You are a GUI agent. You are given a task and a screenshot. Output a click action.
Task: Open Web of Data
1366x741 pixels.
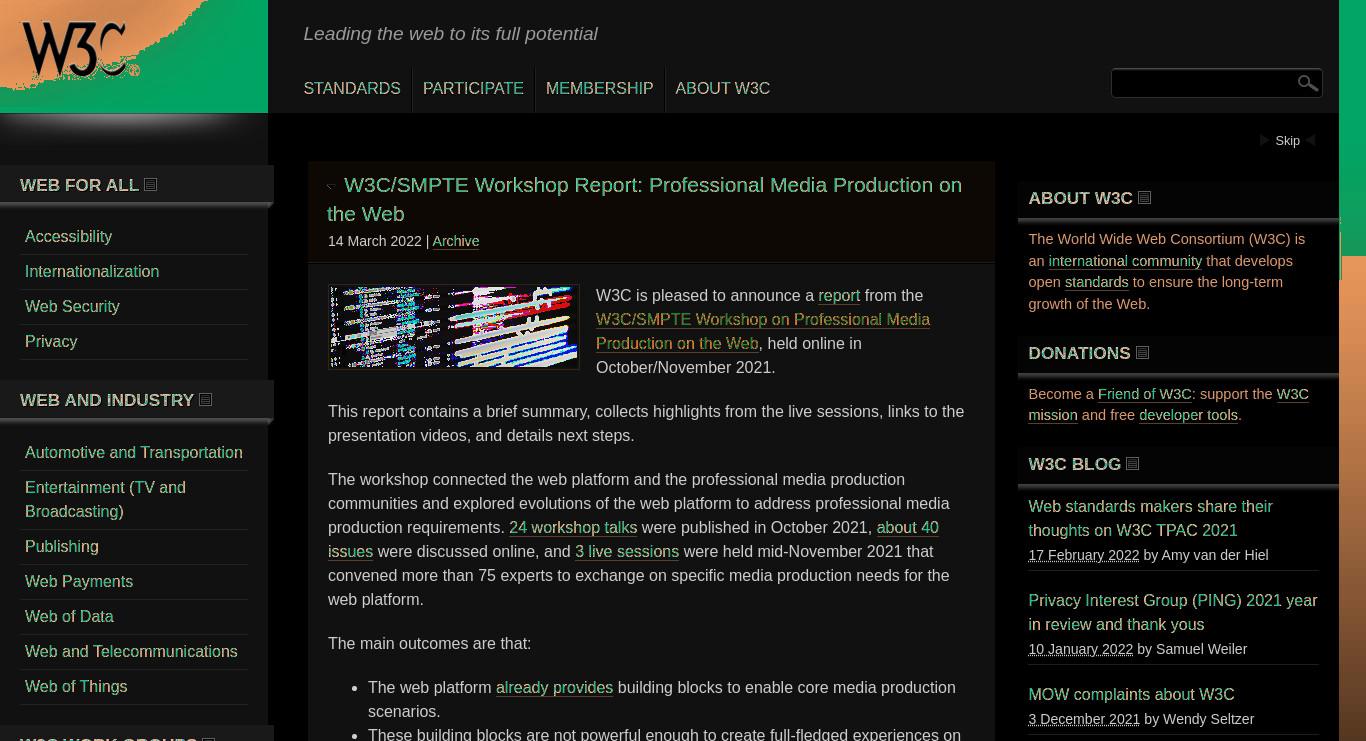[x=69, y=617]
